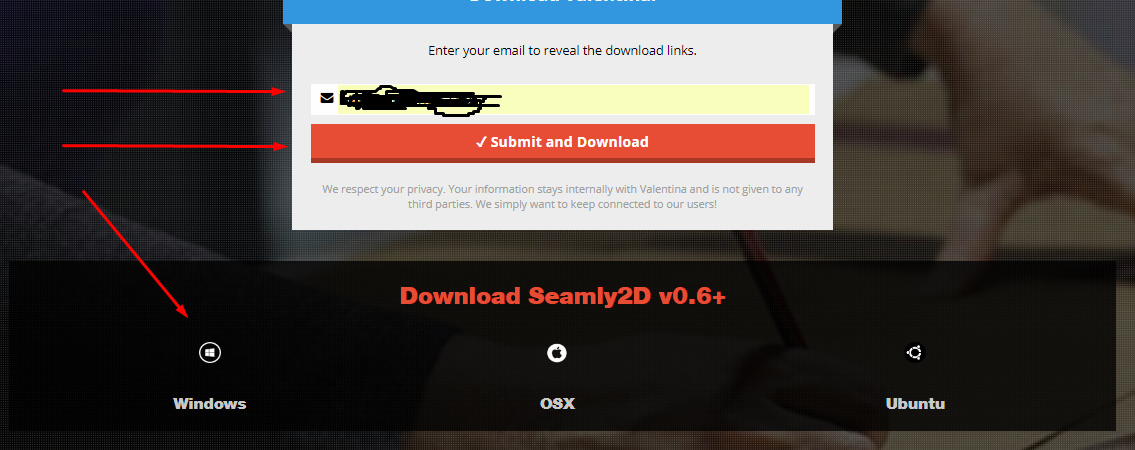
Task: Open the Windows download link text
Action: [210, 404]
